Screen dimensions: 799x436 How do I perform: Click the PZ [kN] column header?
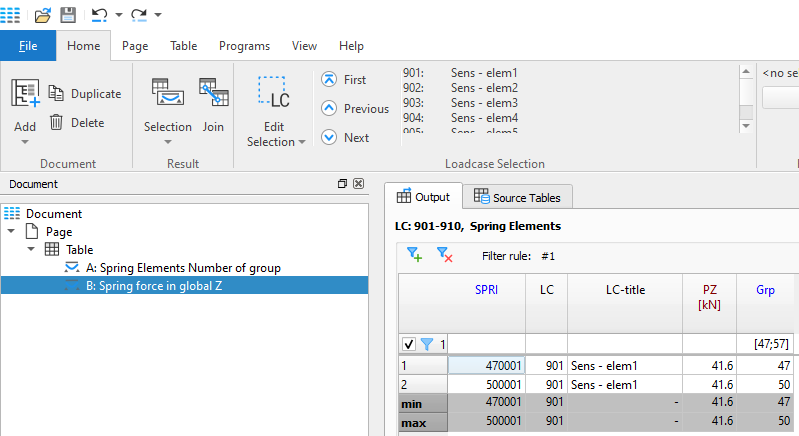(x=709, y=304)
